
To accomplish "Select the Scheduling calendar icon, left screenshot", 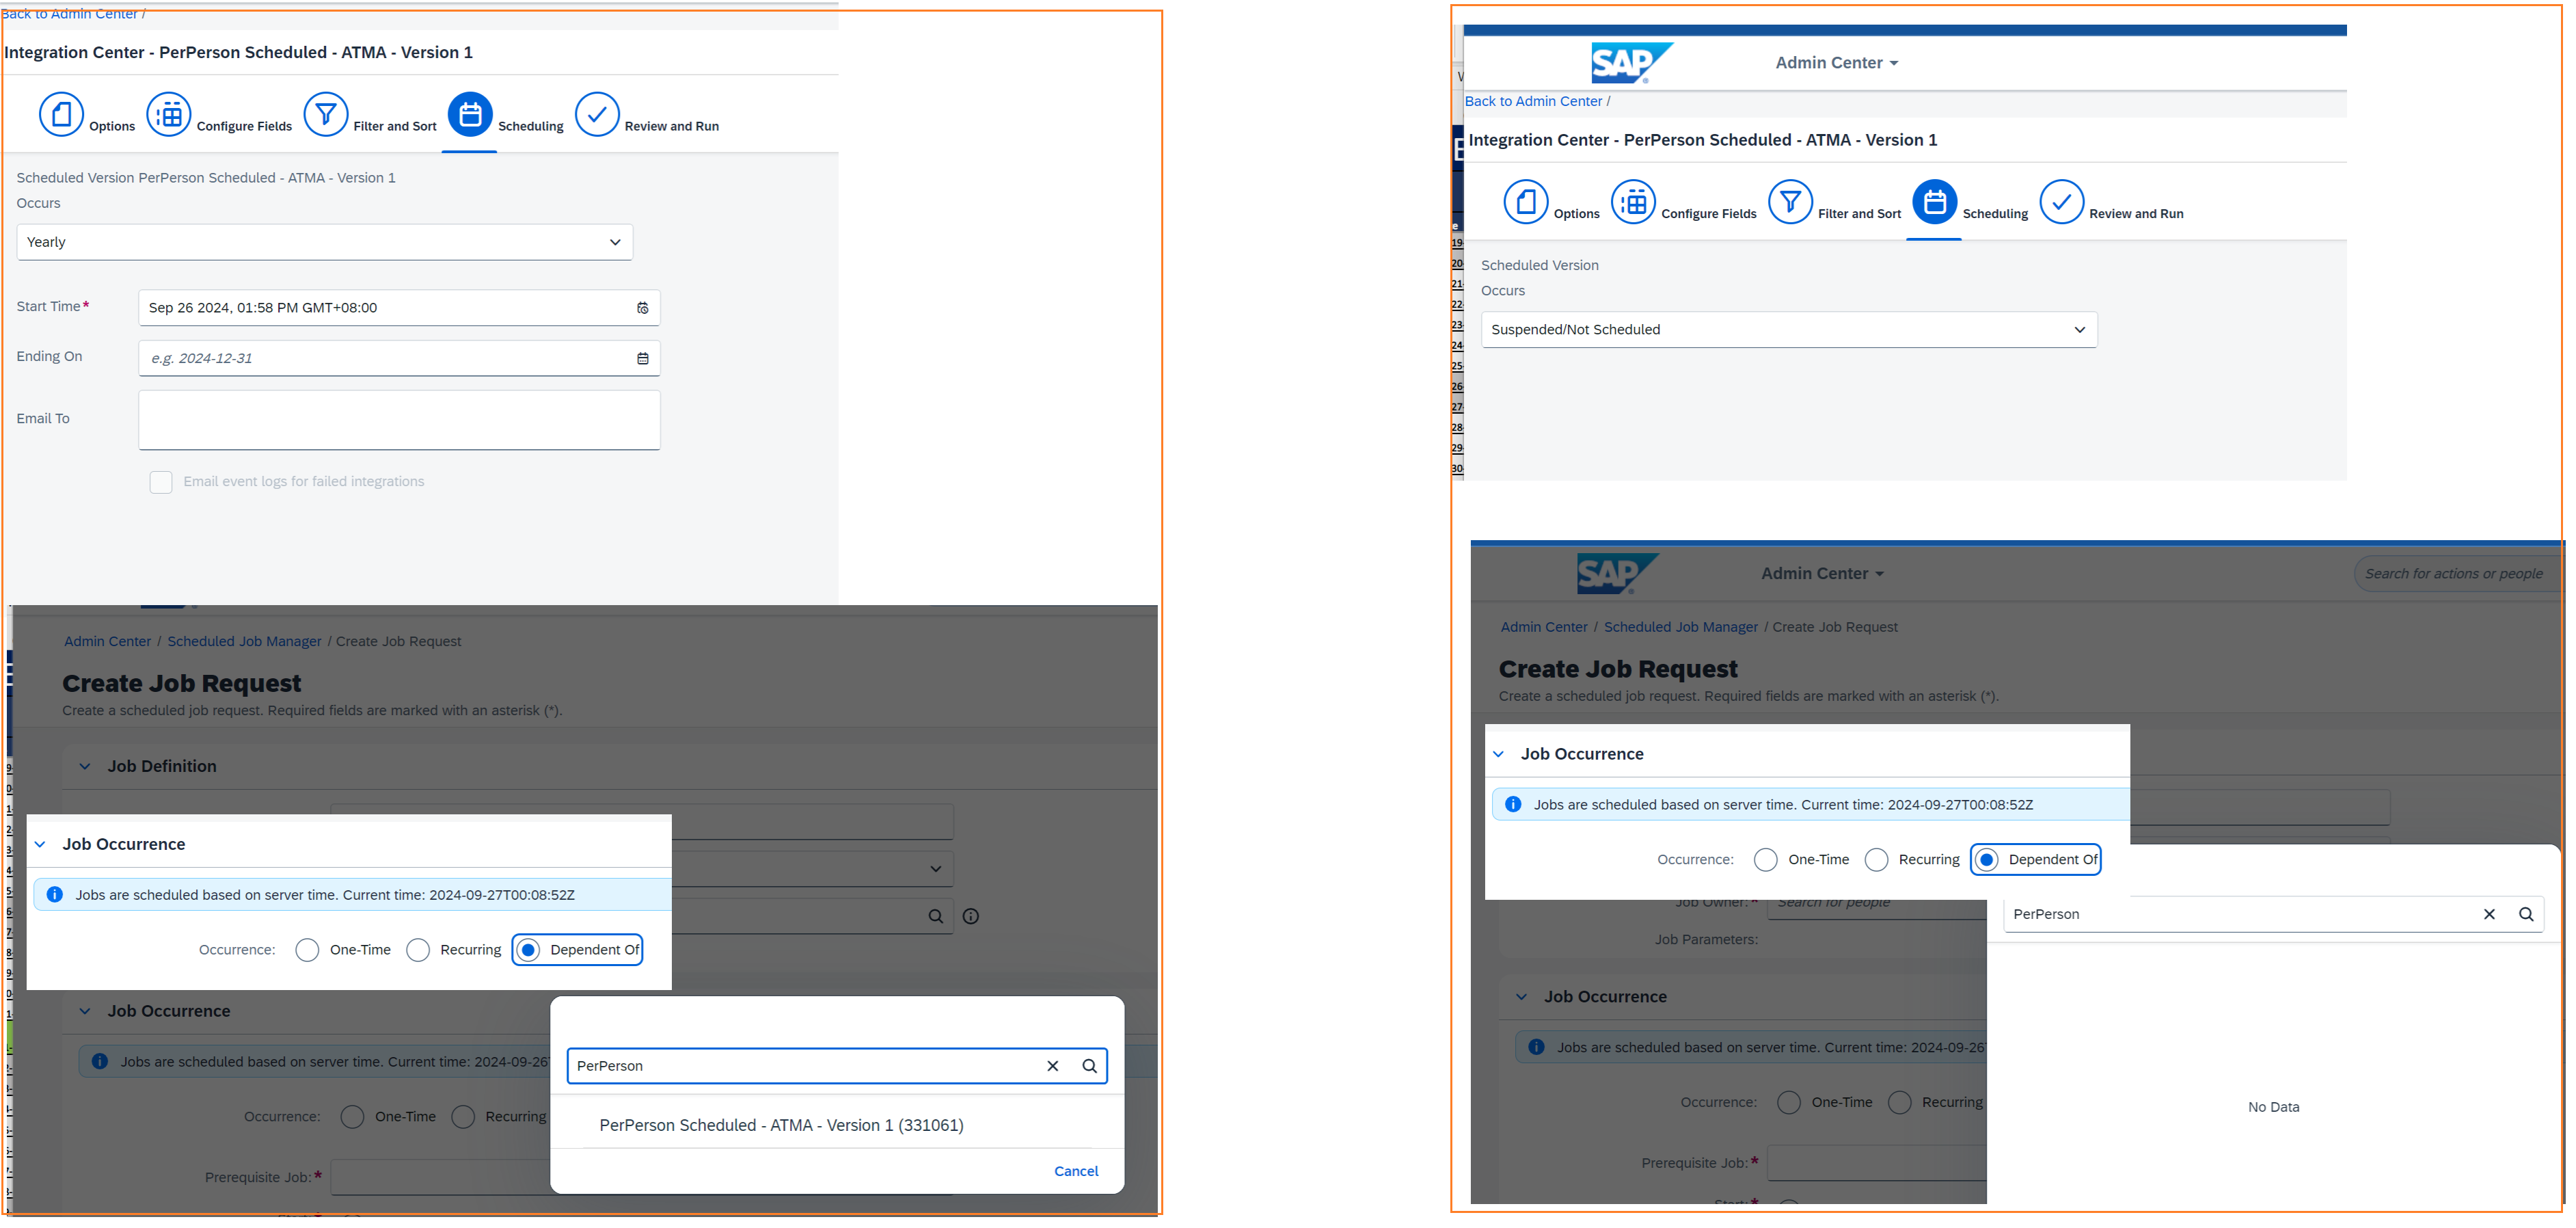I will [x=470, y=114].
